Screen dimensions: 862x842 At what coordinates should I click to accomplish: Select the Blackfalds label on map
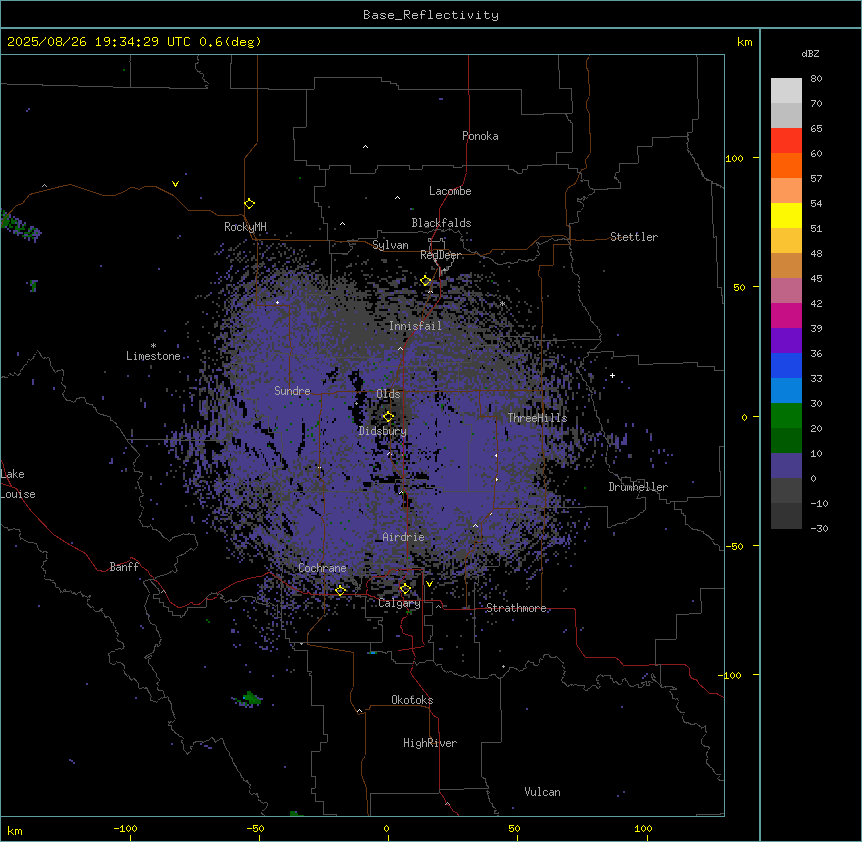click(x=441, y=223)
